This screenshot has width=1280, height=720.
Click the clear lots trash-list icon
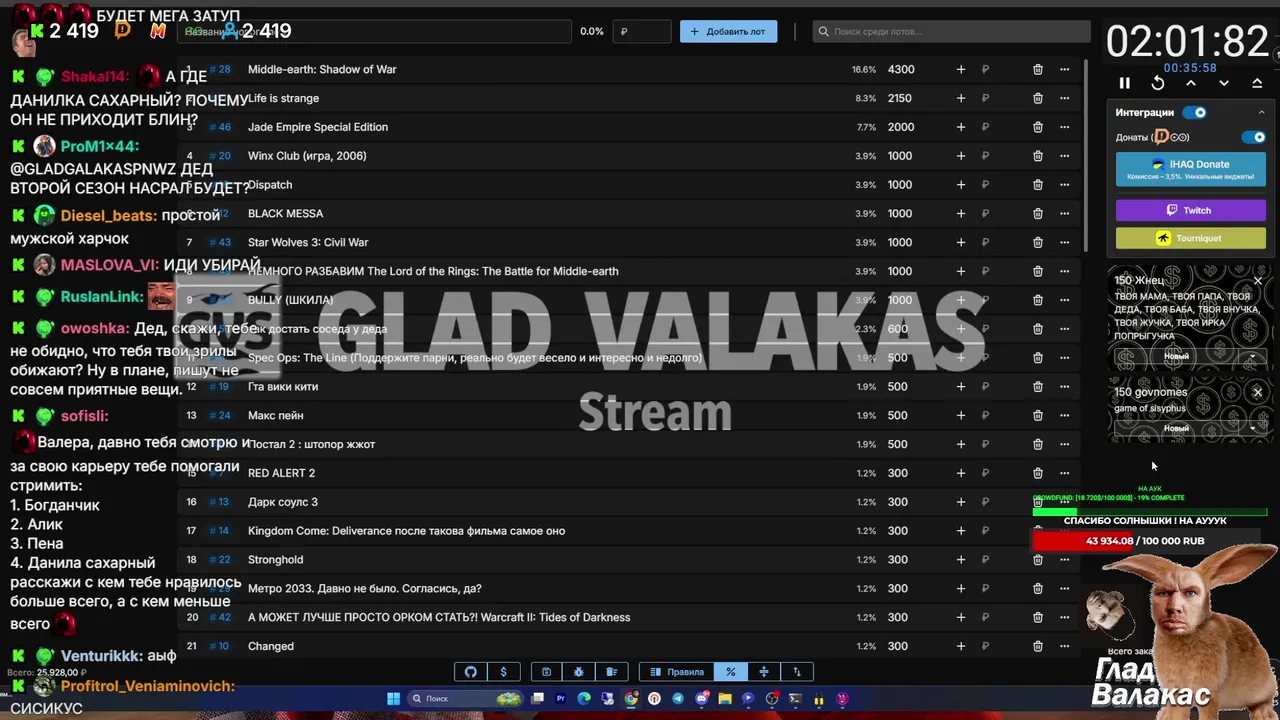click(x=611, y=672)
